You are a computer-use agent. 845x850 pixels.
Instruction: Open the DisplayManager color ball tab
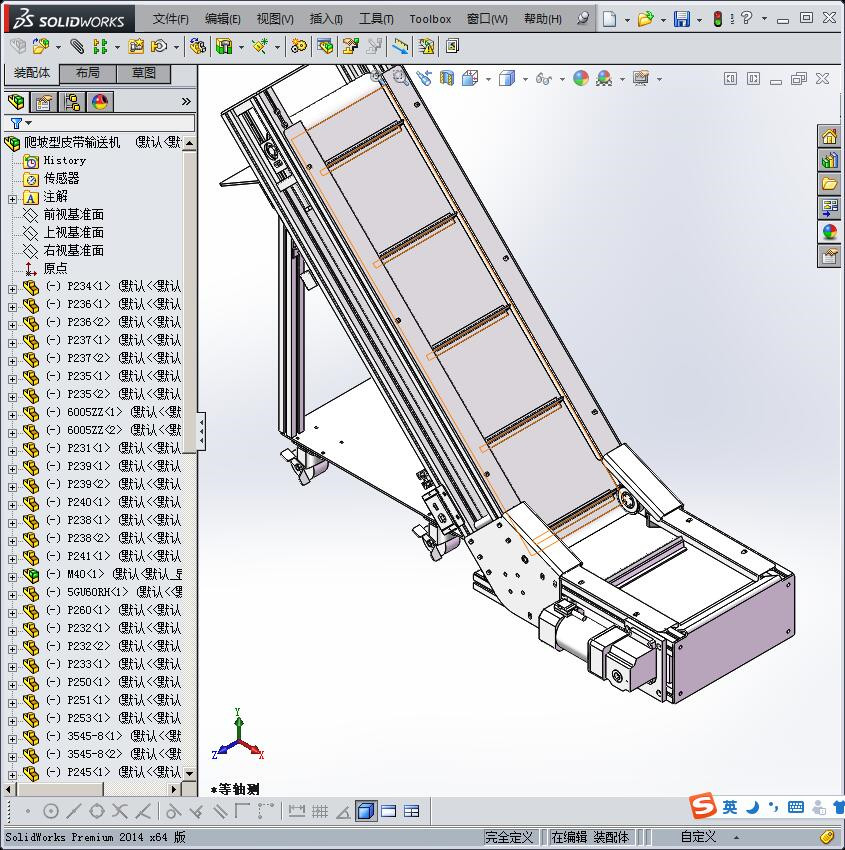pyautogui.click(x=100, y=101)
